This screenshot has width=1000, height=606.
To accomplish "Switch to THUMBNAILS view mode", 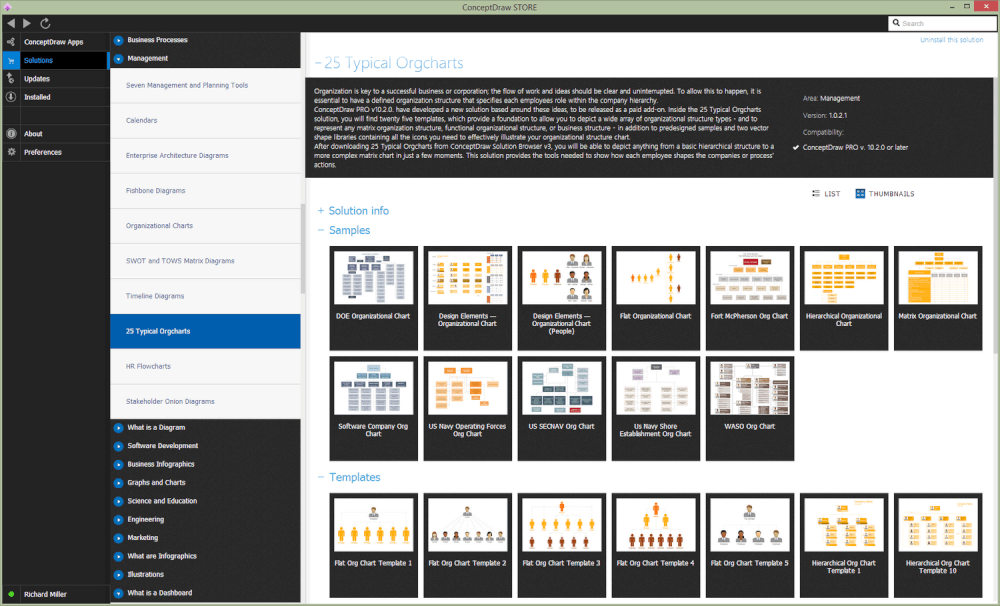I will point(885,194).
